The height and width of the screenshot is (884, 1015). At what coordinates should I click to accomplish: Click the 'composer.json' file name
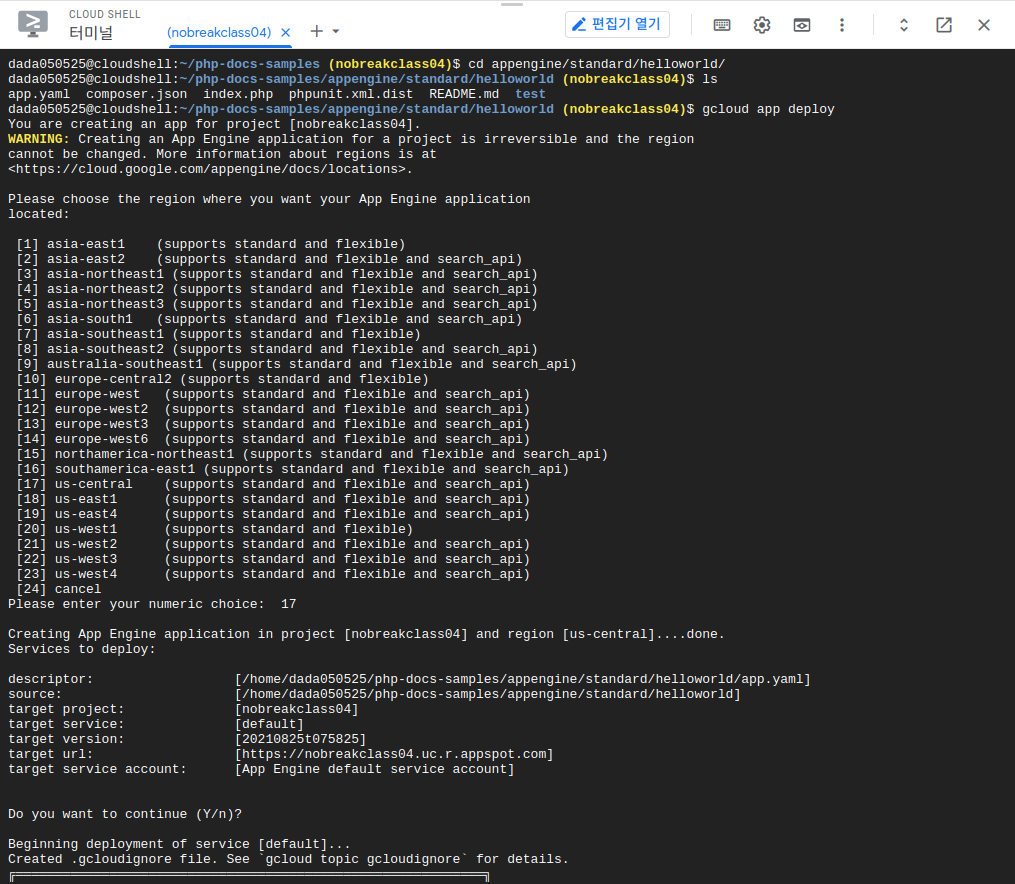click(x=137, y=94)
